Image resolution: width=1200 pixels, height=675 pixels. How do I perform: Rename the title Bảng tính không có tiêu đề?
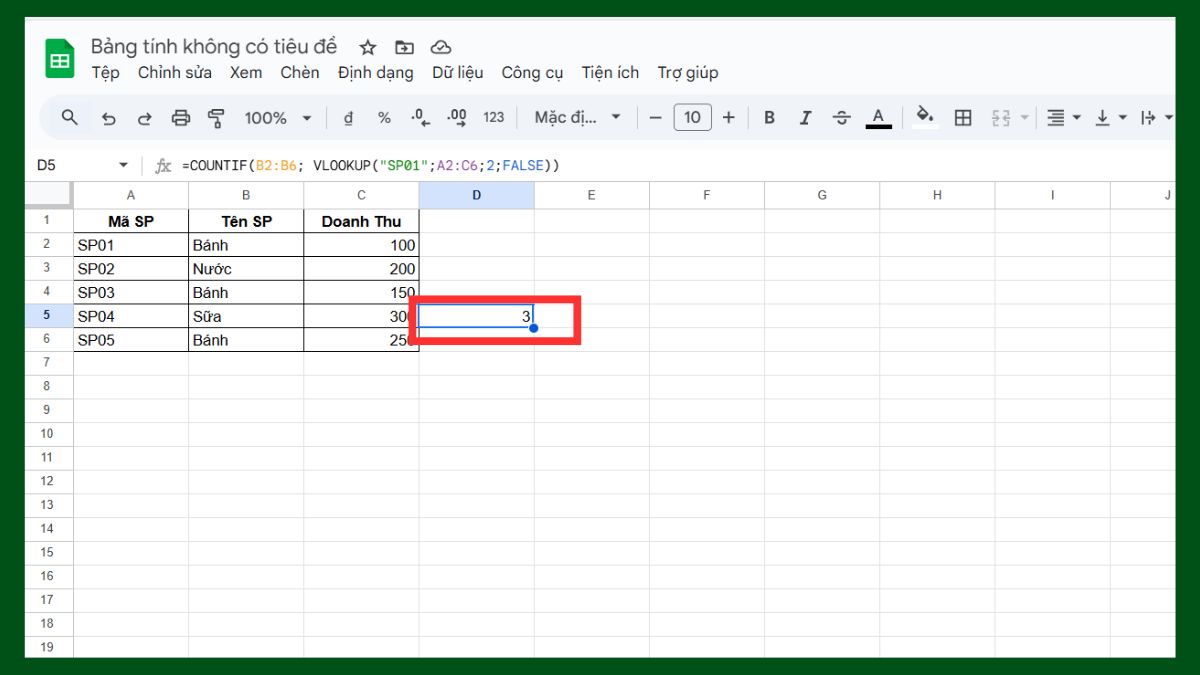pyautogui.click(x=214, y=46)
